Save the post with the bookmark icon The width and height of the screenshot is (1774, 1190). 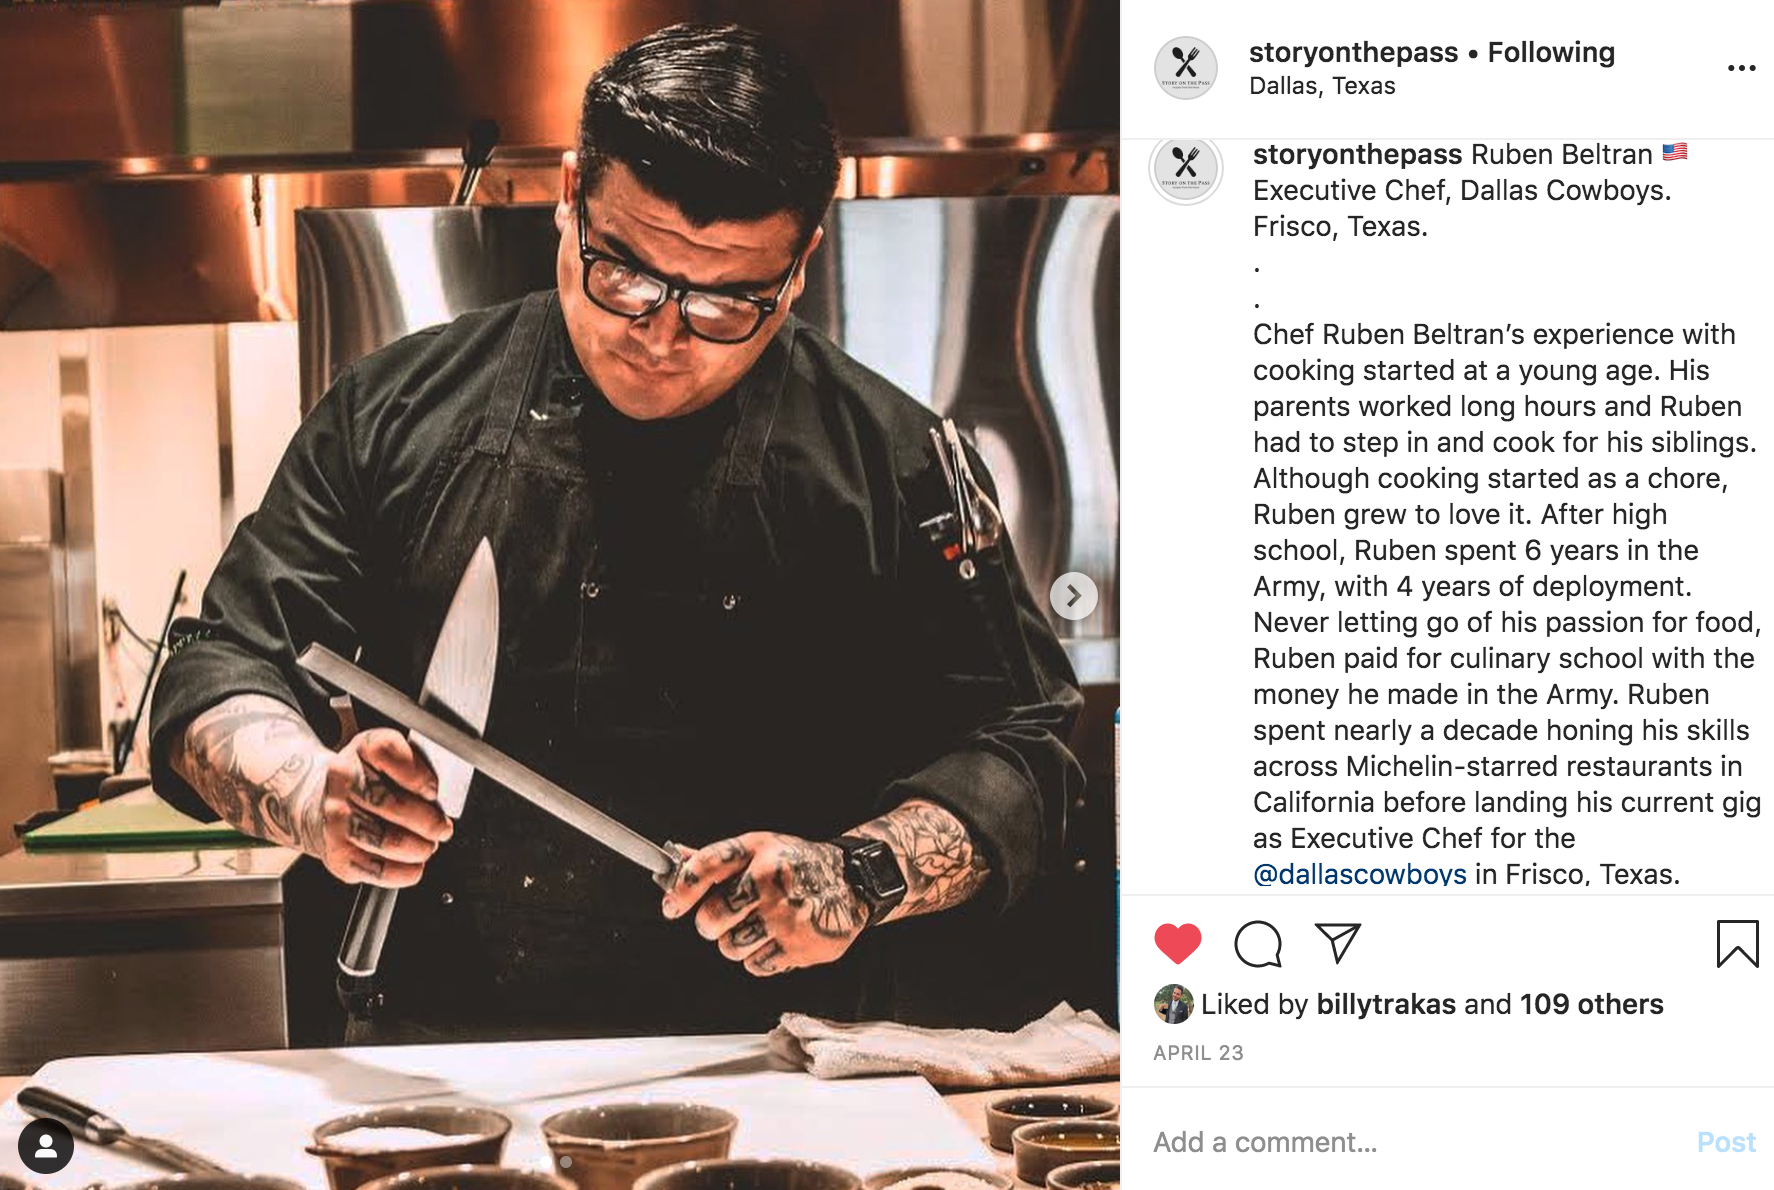pos(1737,944)
